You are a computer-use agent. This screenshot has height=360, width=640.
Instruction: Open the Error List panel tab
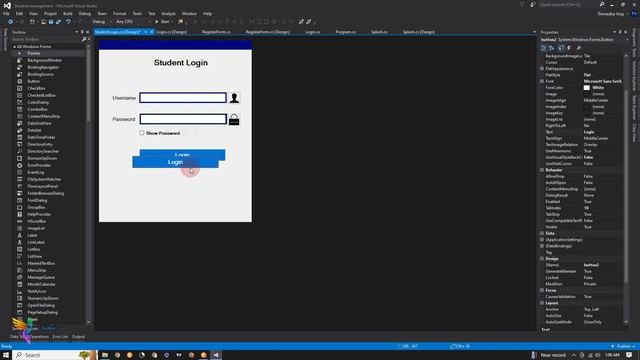click(x=60, y=337)
